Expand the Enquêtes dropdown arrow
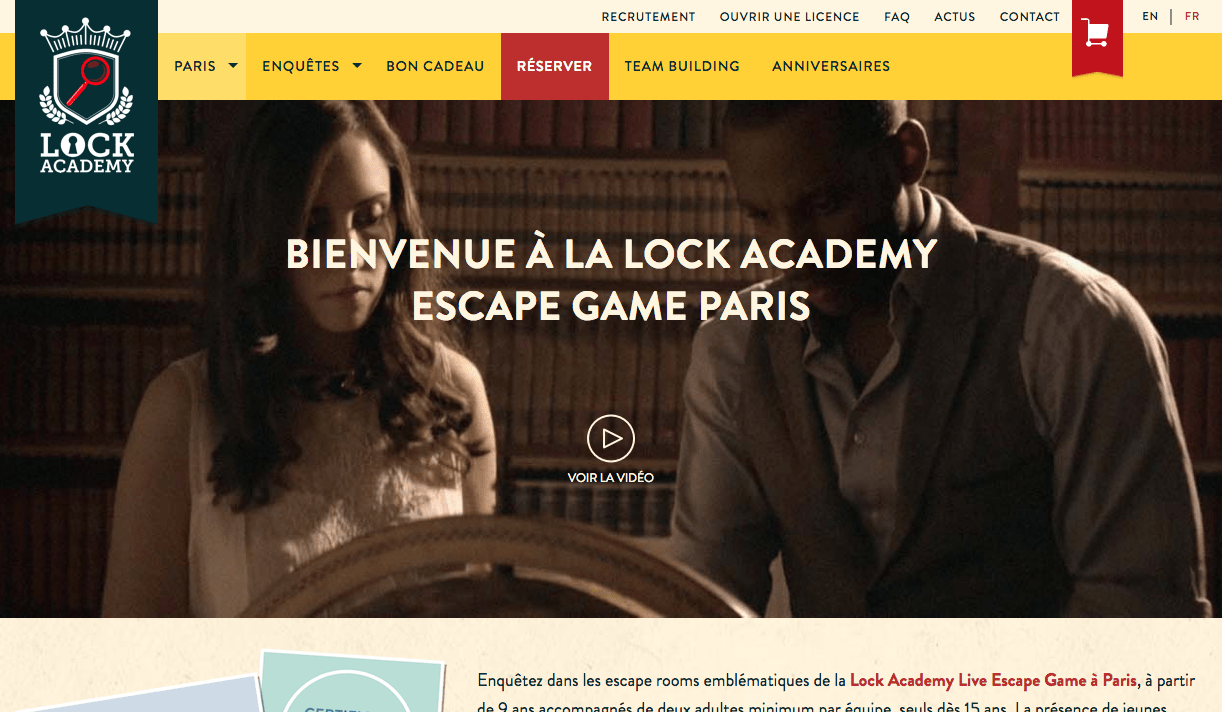Image resolution: width=1222 pixels, height=712 pixels. coord(357,66)
